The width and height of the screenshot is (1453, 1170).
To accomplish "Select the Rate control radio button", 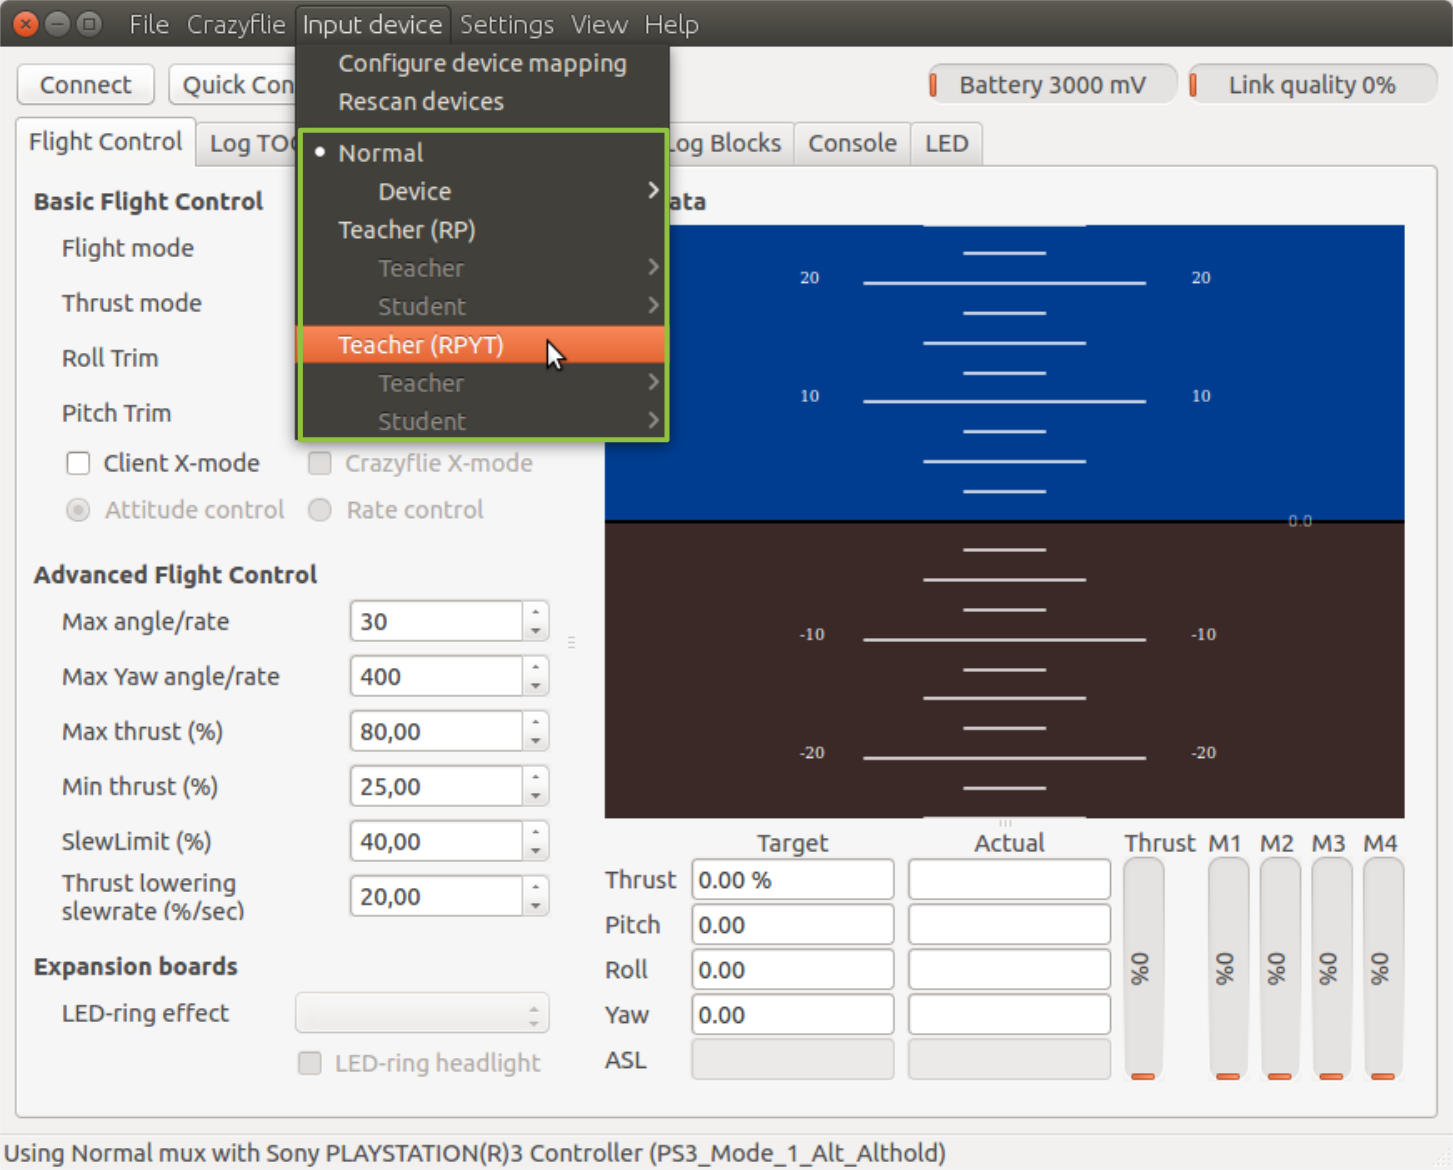I will pos(319,510).
